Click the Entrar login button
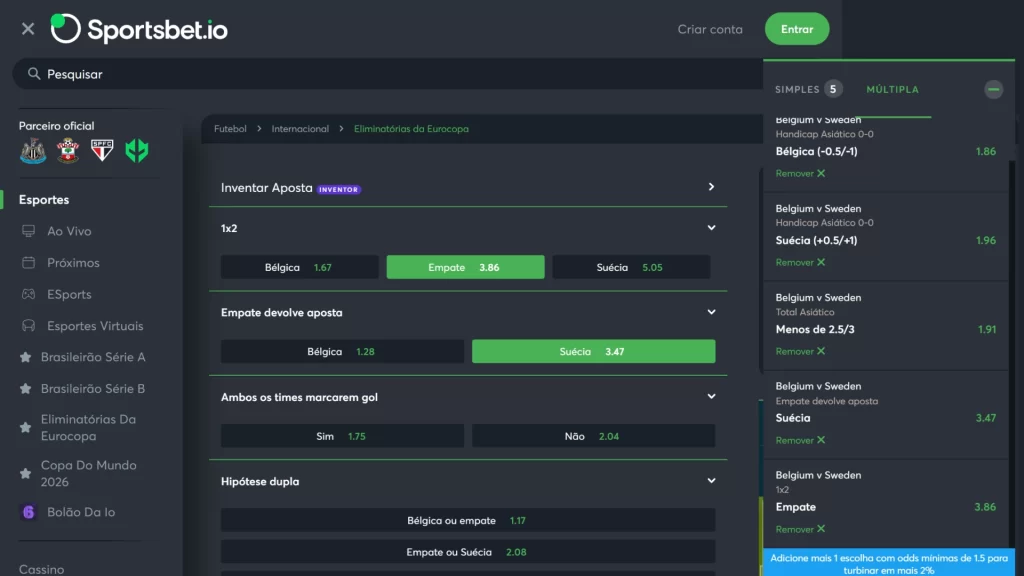This screenshot has width=1024, height=576. (x=797, y=29)
